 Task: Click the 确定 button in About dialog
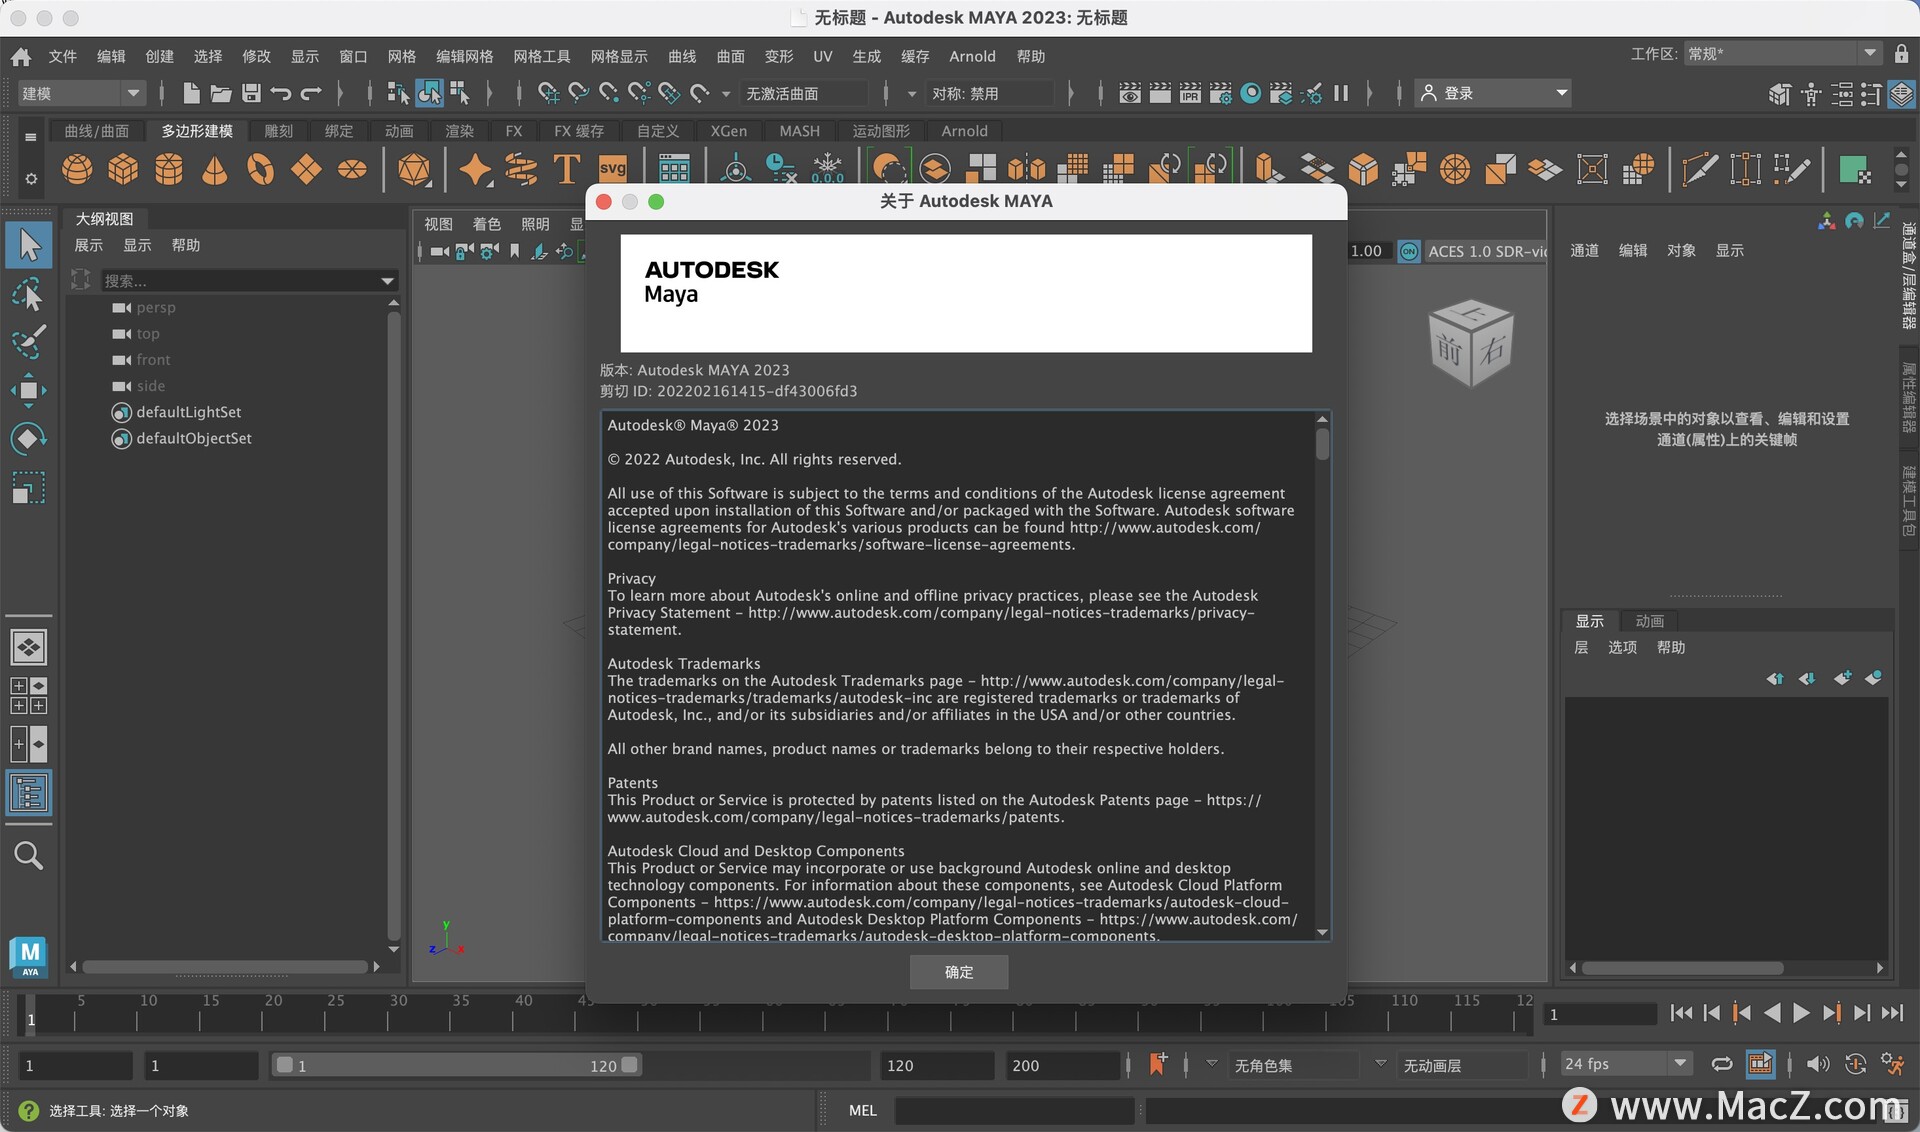(x=959, y=972)
